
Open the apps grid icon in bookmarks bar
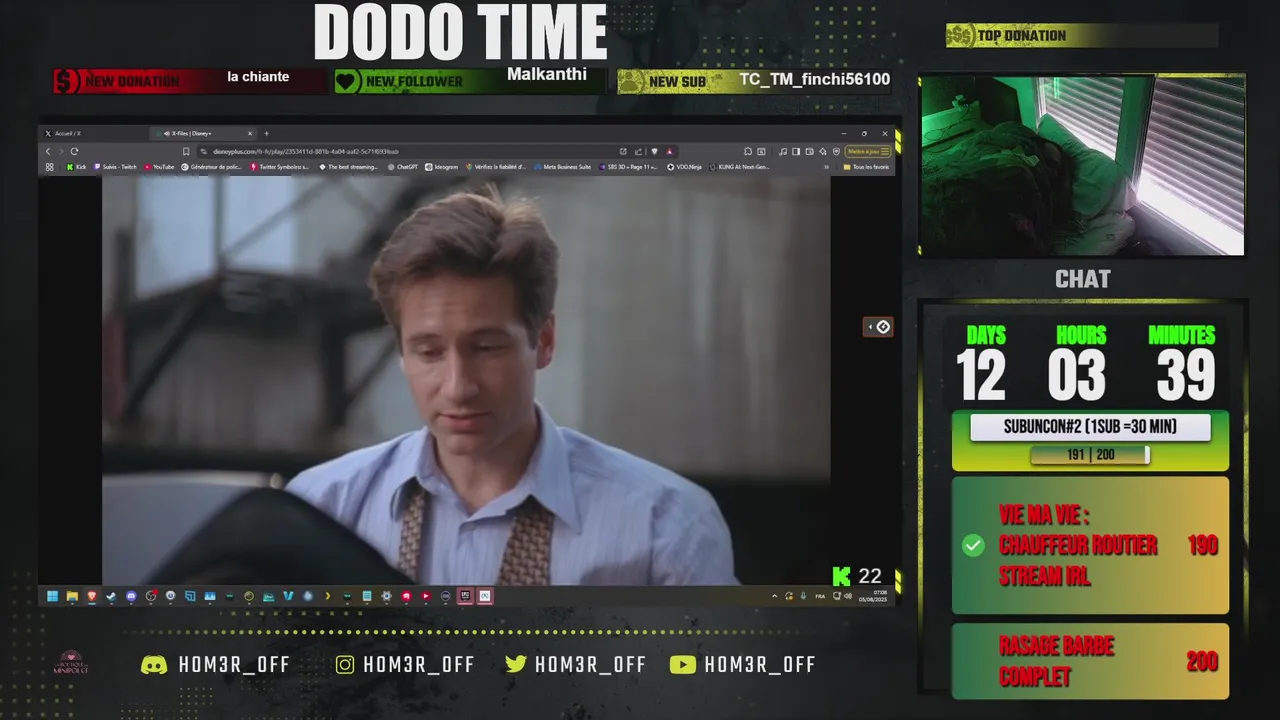[49, 167]
